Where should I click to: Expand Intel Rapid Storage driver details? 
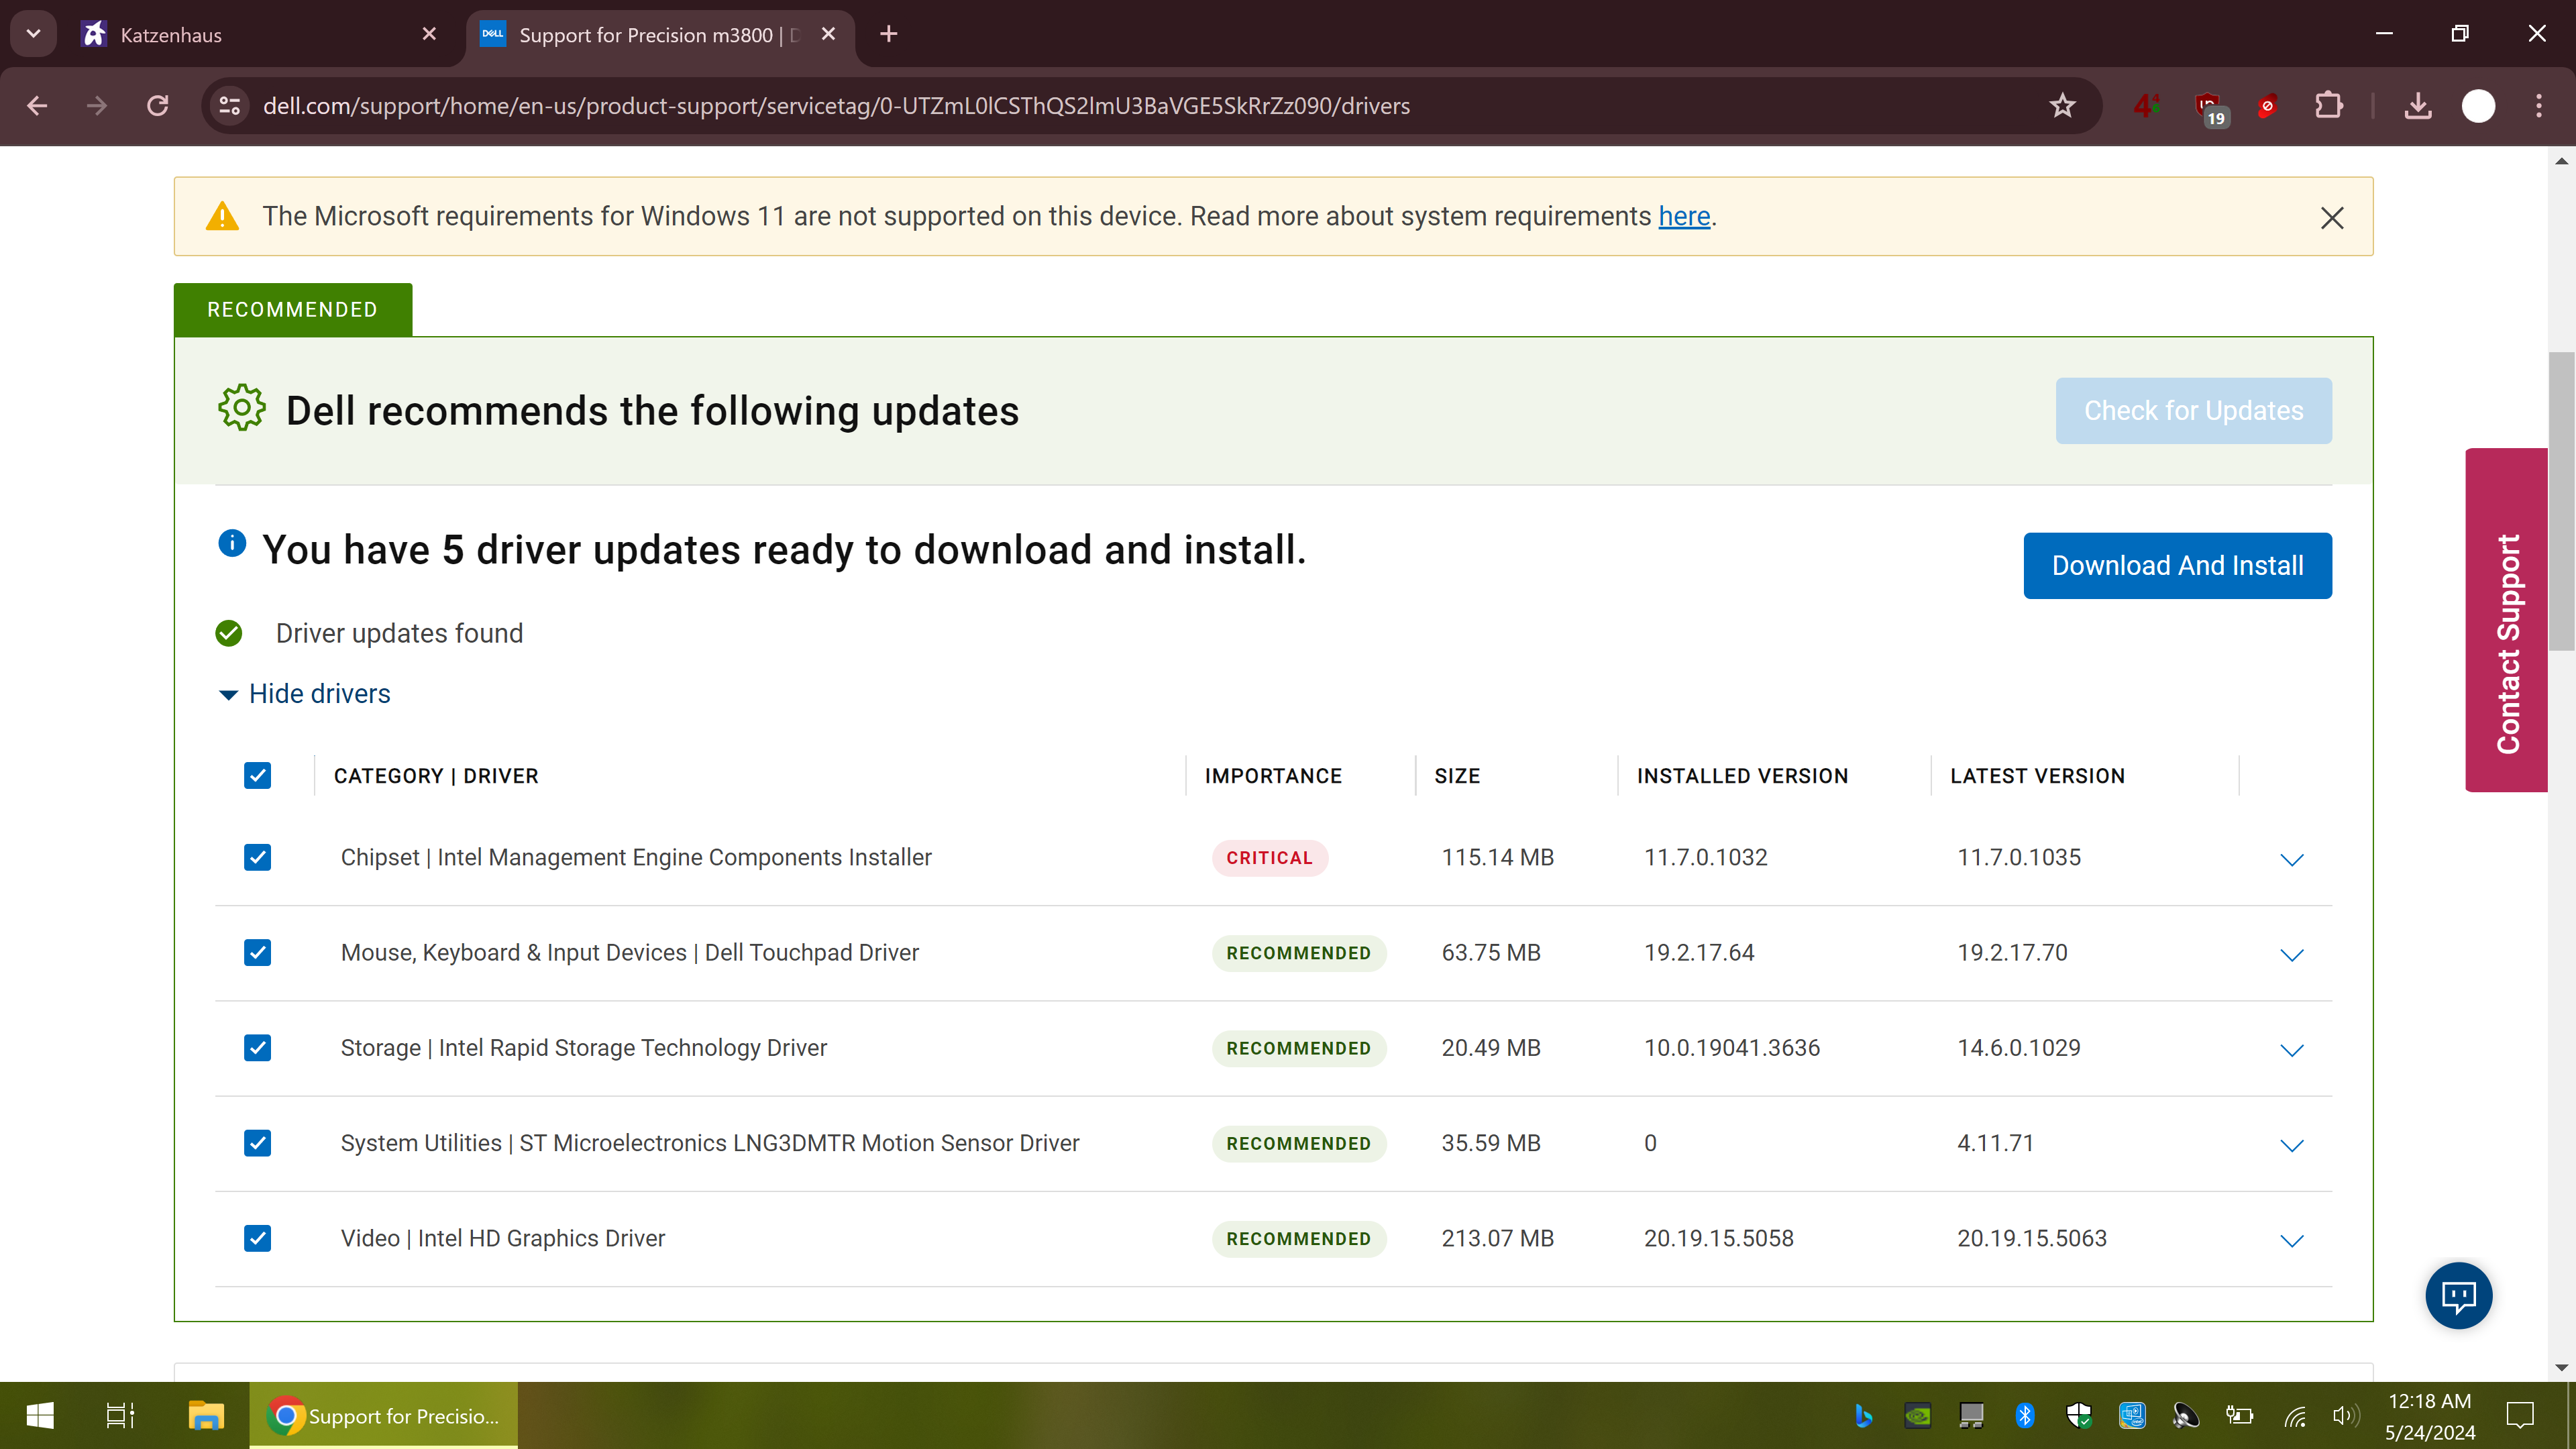2291,1050
